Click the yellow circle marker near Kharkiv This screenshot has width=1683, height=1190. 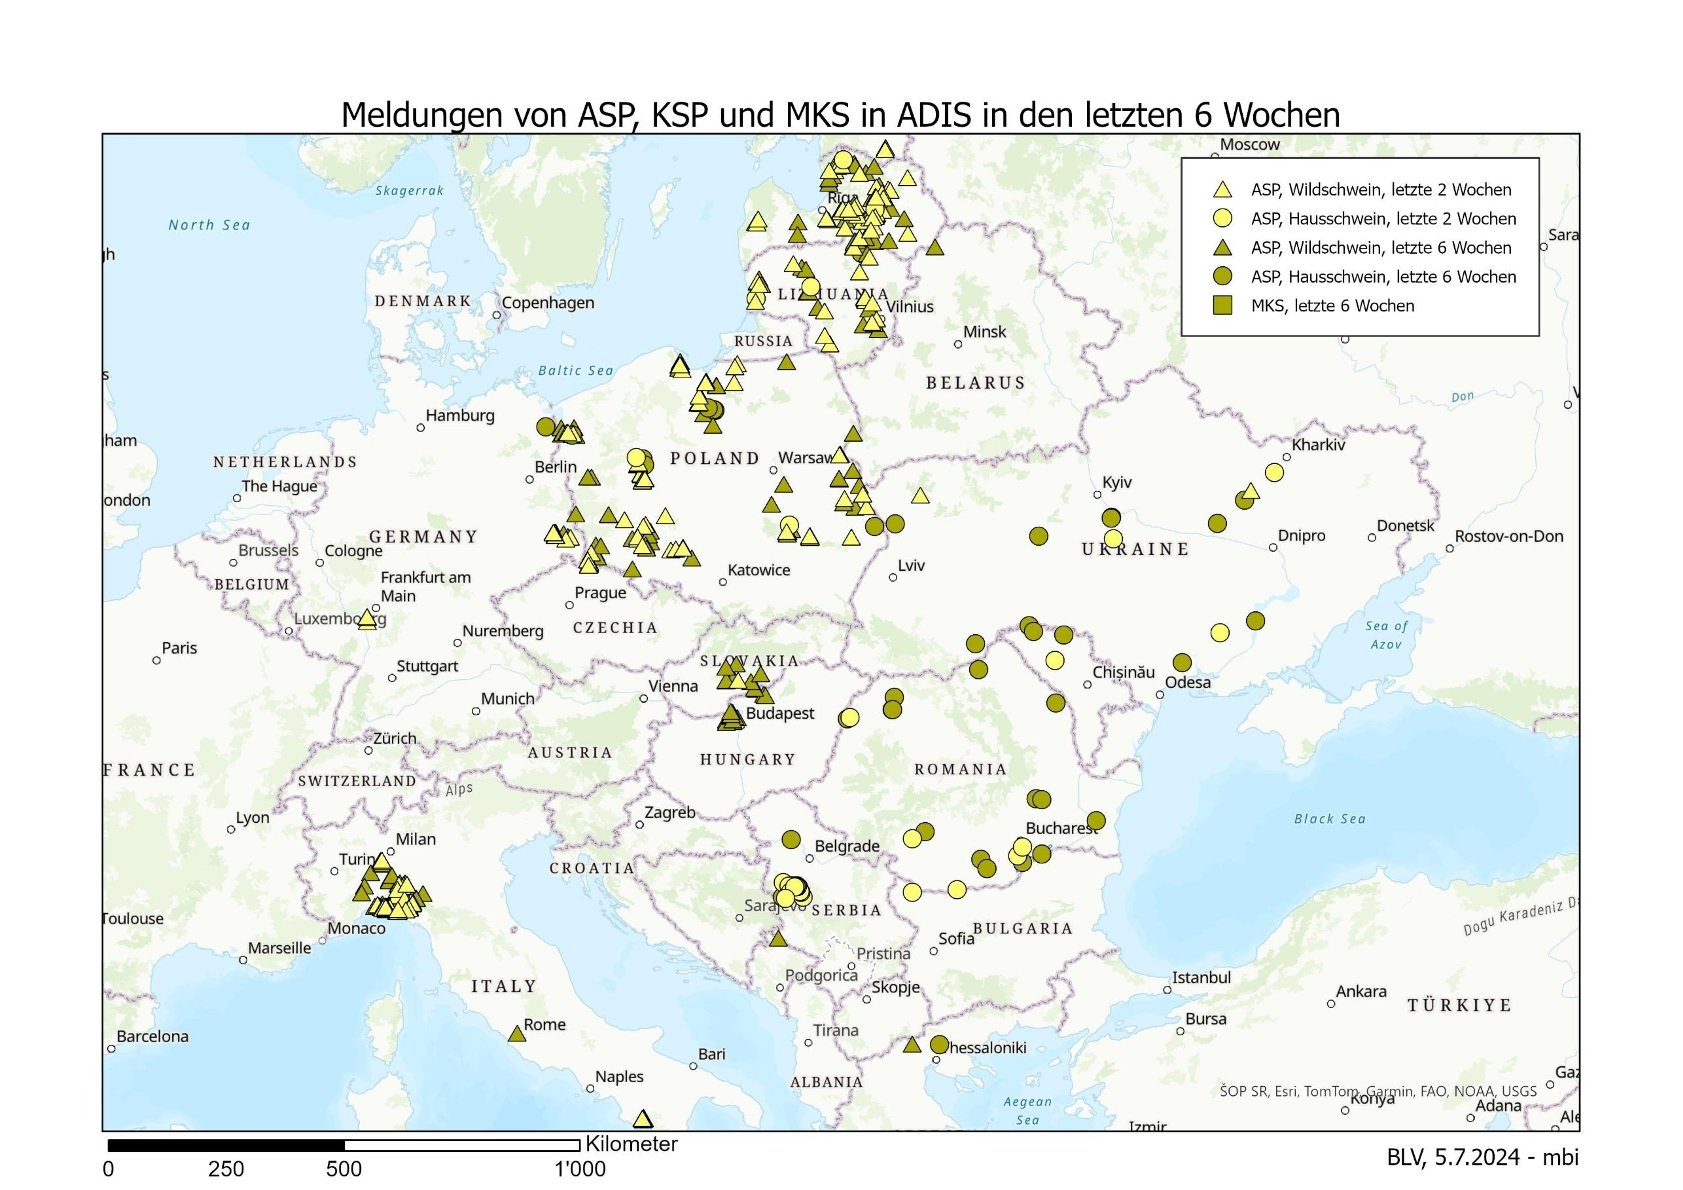(x=1274, y=472)
